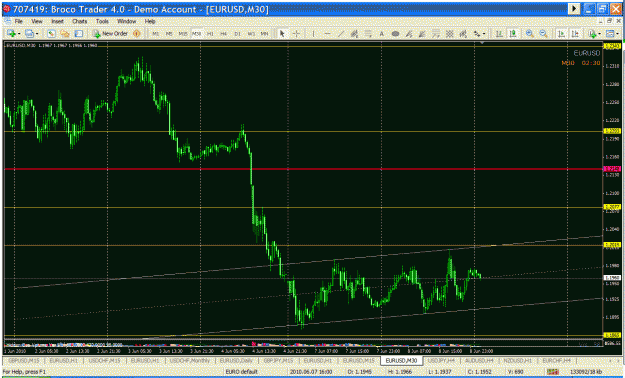Open the Charts menu
Image resolution: width=625 pixels, height=378 pixels.
point(79,21)
